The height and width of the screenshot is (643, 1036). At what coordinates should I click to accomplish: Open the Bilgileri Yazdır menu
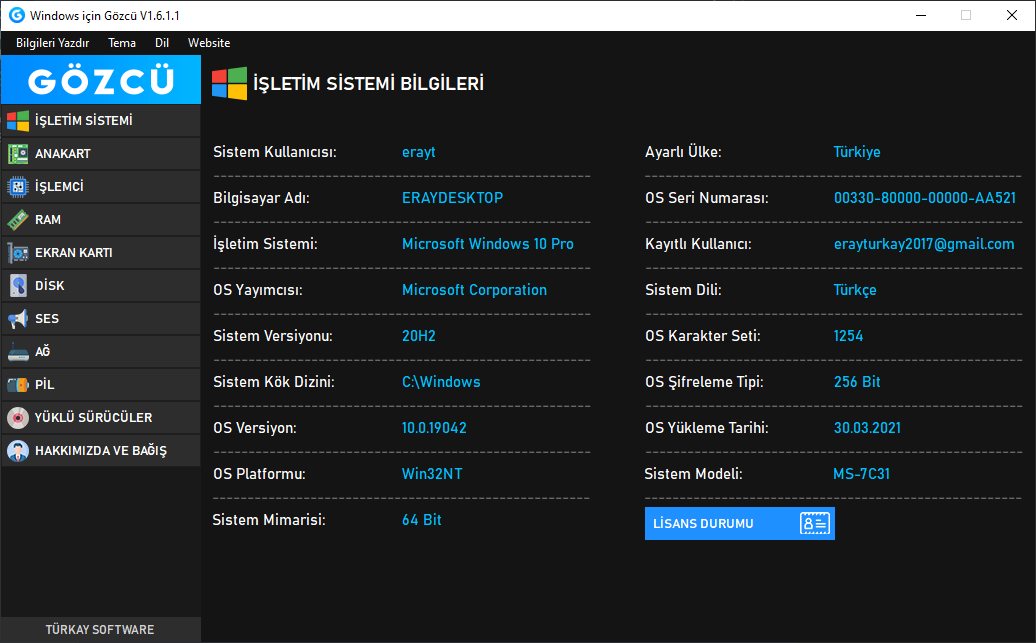tap(52, 43)
